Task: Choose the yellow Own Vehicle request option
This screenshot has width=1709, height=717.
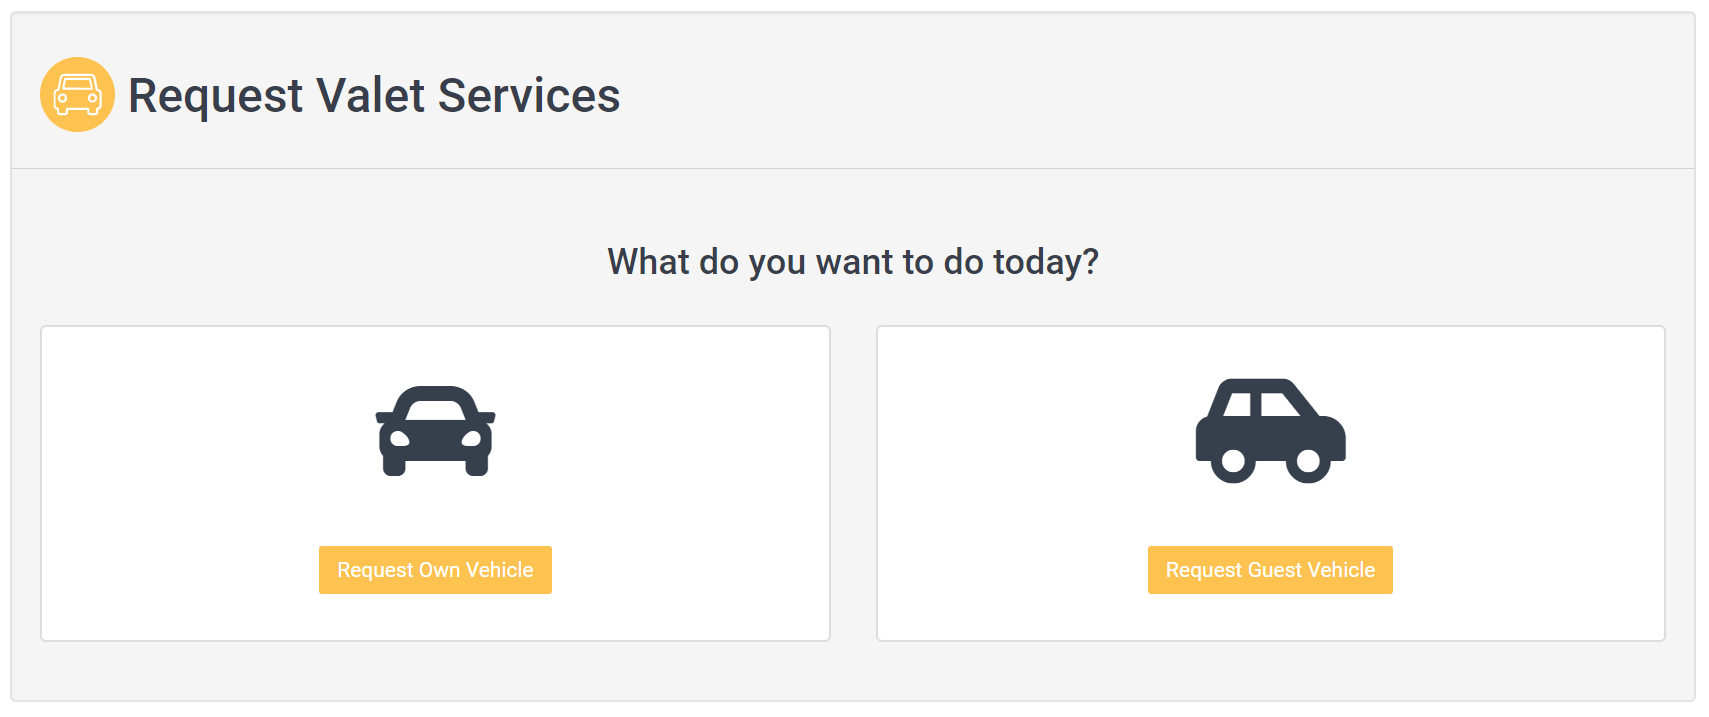Action: (435, 570)
